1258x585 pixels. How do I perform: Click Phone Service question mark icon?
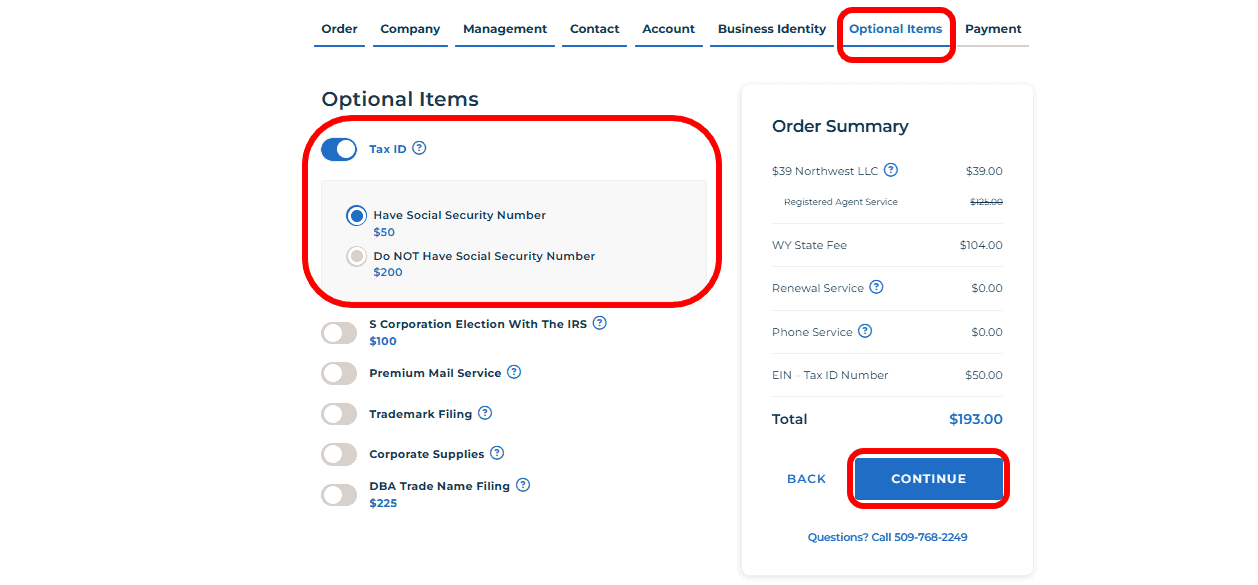865,331
